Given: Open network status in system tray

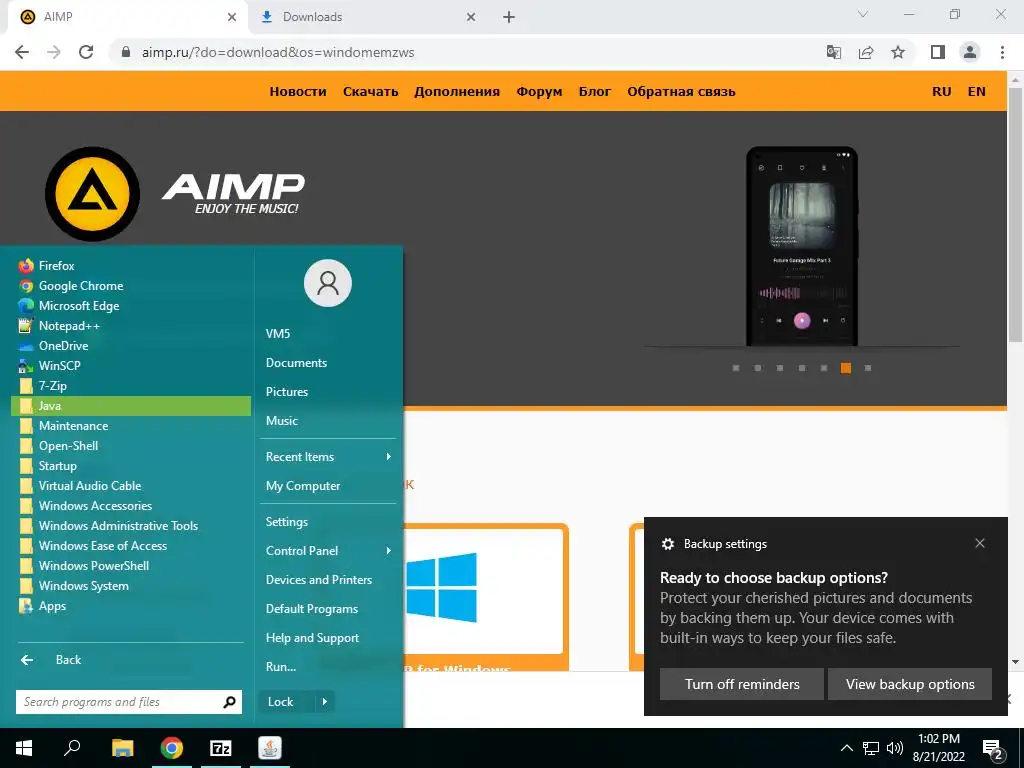Looking at the screenshot, I should coord(871,748).
